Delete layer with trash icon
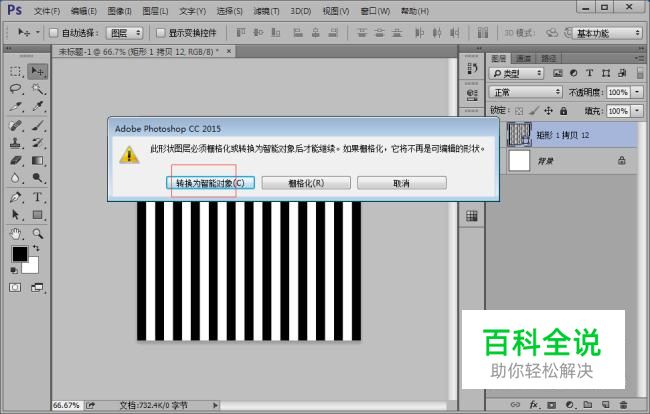 pyautogui.click(x=623, y=404)
